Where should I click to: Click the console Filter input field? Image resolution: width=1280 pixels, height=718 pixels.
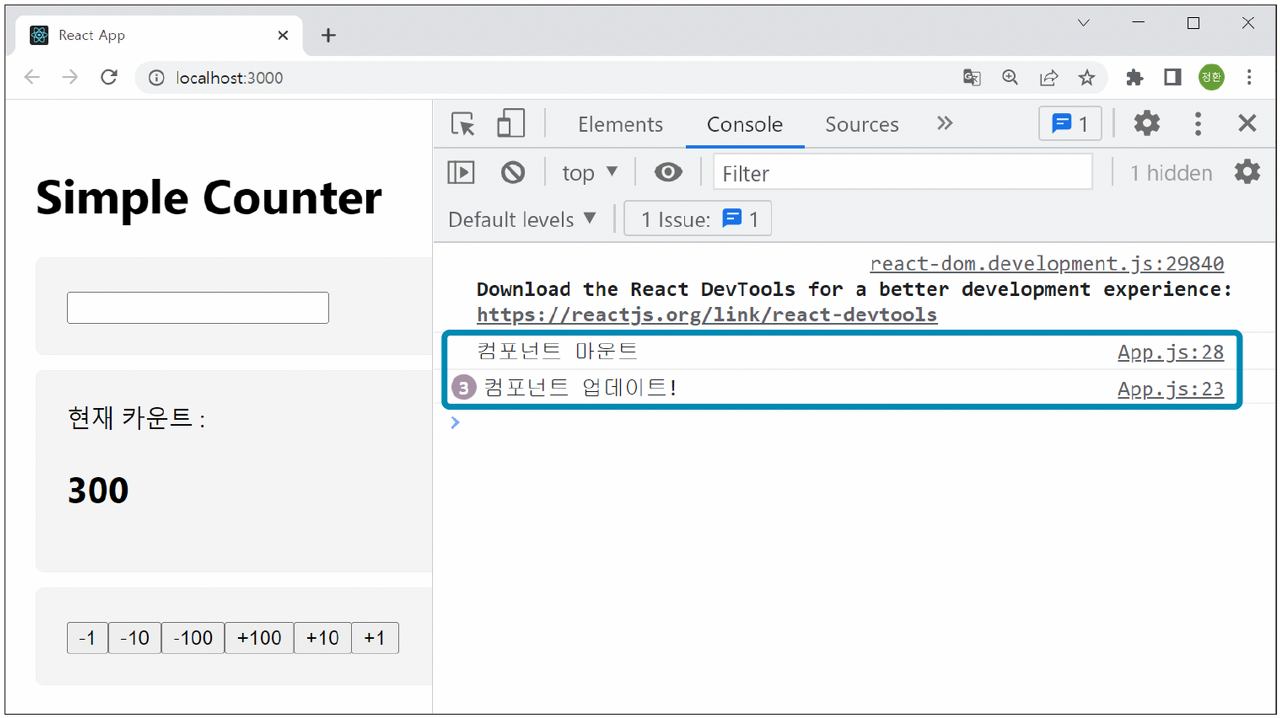click(x=902, y=172)
